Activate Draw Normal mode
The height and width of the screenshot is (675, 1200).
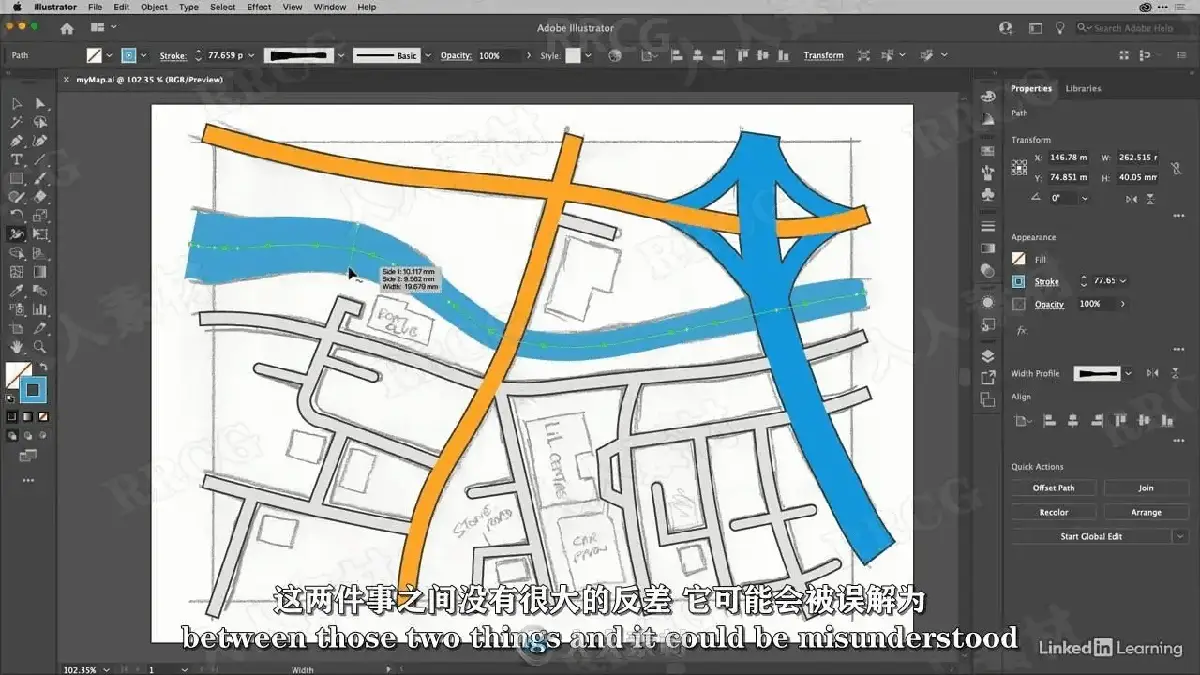coord(12,436)
